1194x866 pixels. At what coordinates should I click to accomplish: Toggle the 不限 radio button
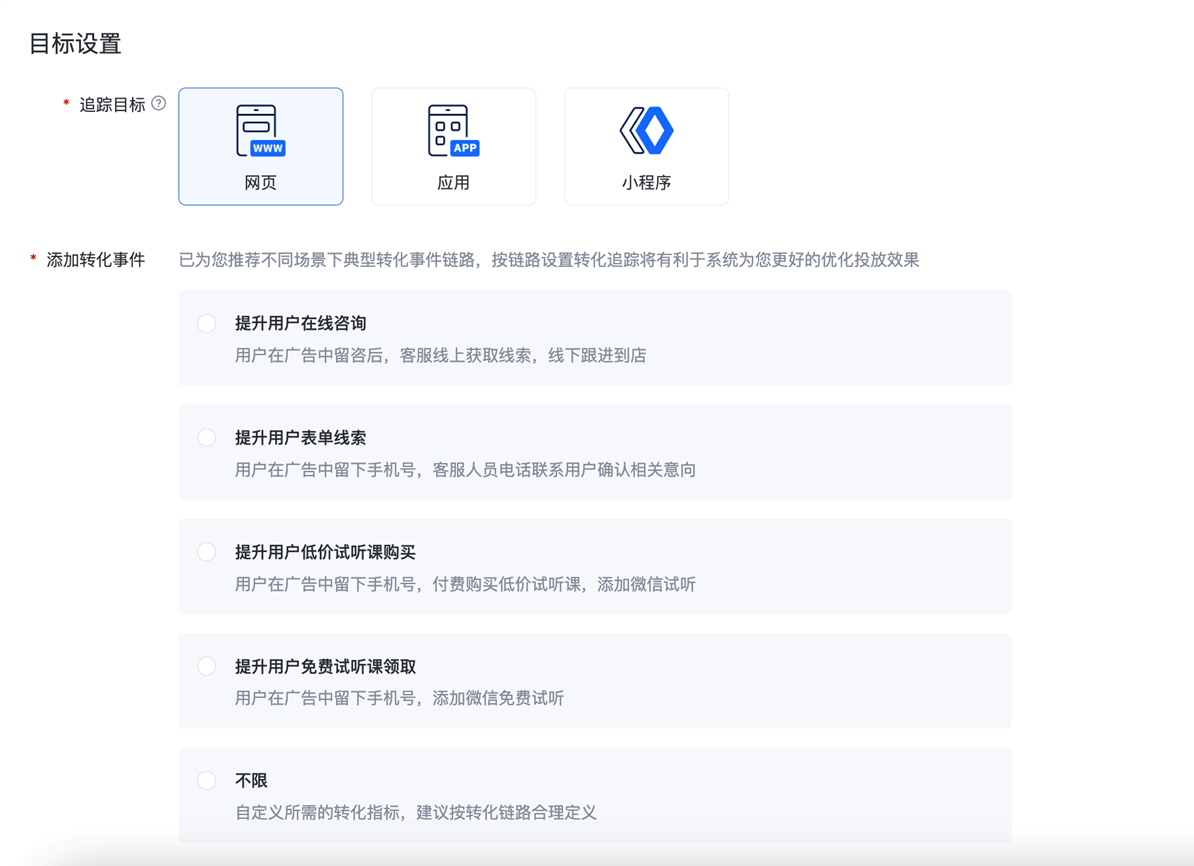[x=207, y=780]
